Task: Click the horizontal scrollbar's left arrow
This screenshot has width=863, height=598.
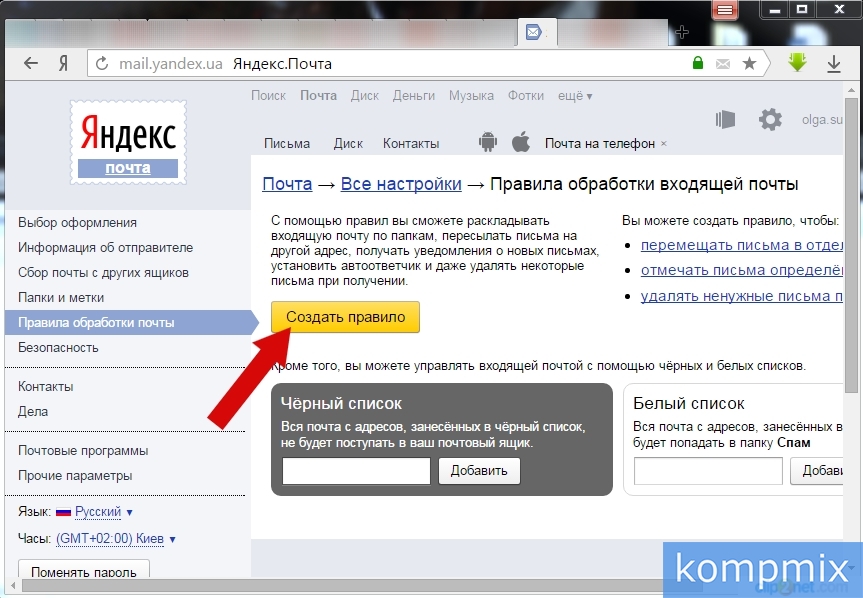Action: [x=13, y=585]
